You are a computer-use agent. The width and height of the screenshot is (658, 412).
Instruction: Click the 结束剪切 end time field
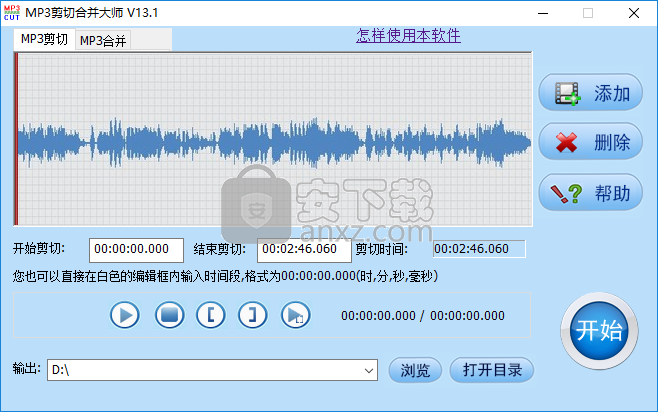coord(304,250)
